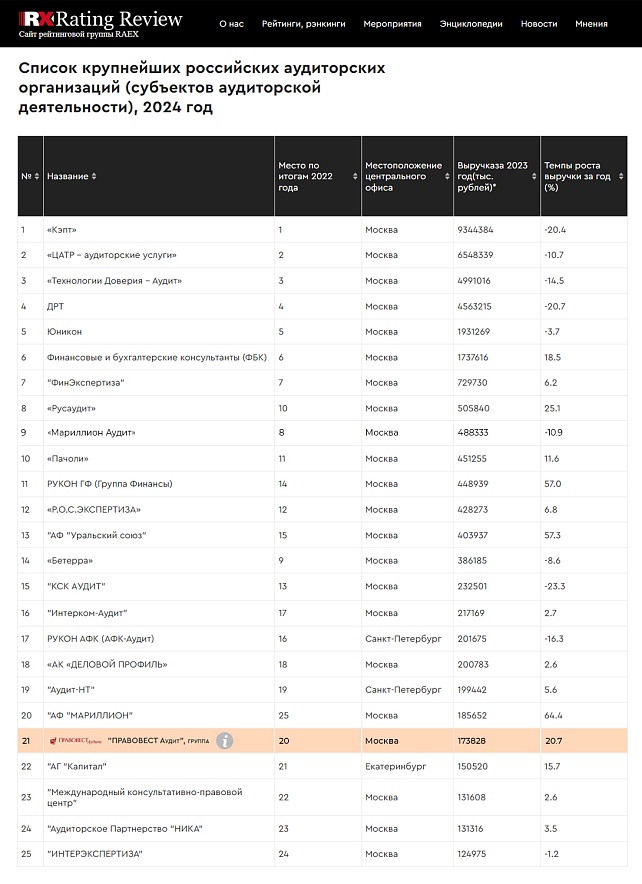Open Рейтинги, рэнкинги menu
Screen dimensions: 642x884
303,24
